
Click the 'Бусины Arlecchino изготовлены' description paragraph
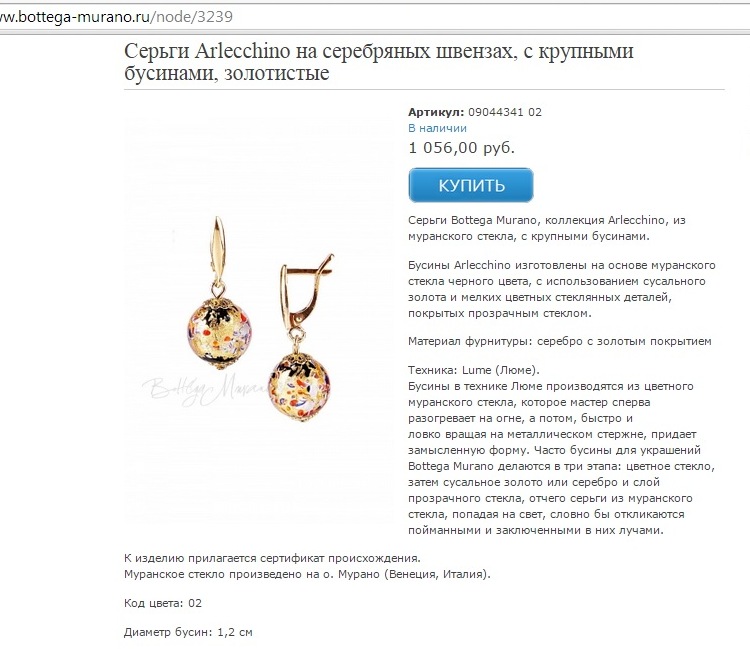[562, 289]
